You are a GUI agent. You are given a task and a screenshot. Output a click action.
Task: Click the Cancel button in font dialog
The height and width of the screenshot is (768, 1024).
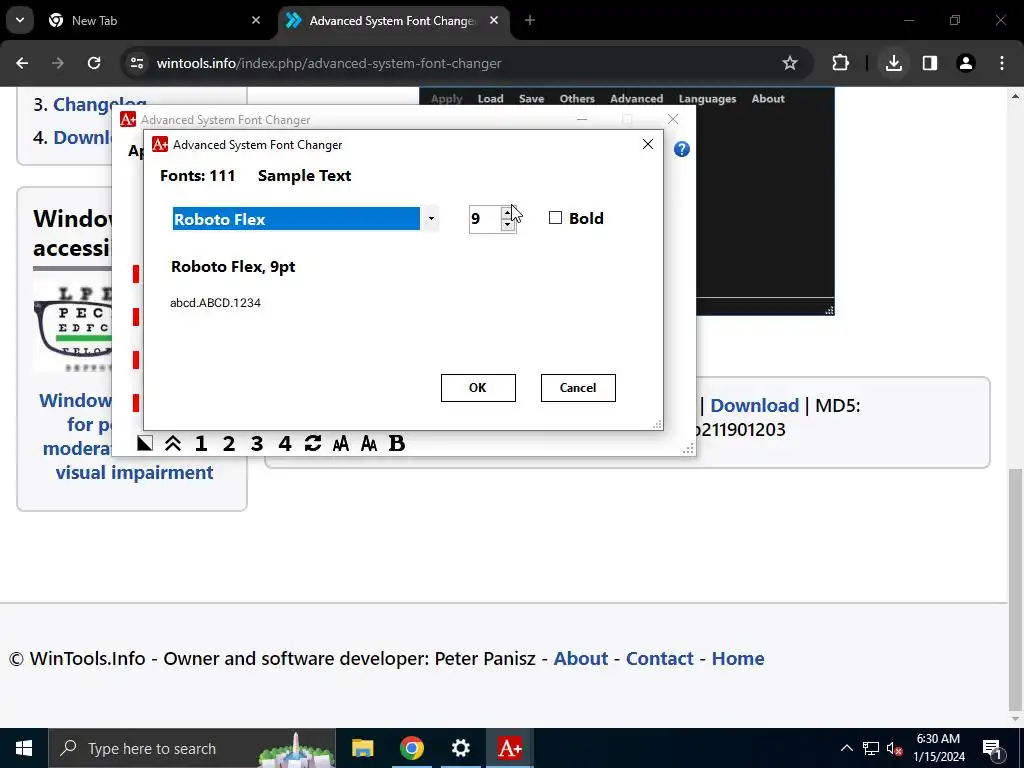pos(578,388)
